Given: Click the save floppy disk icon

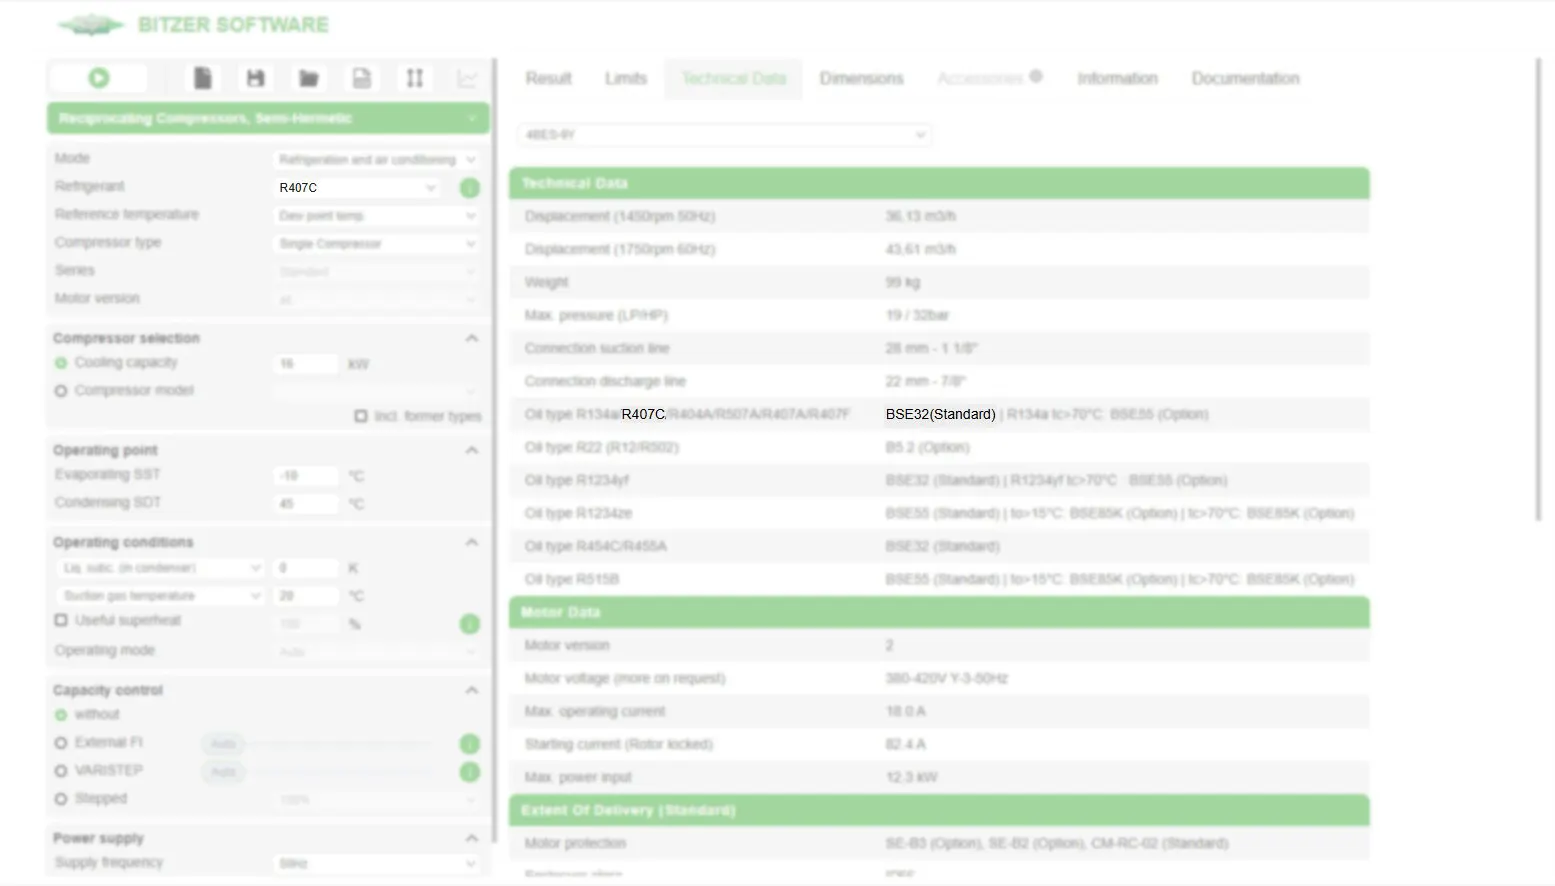Looking at the screenshot, I should (255, 78).
